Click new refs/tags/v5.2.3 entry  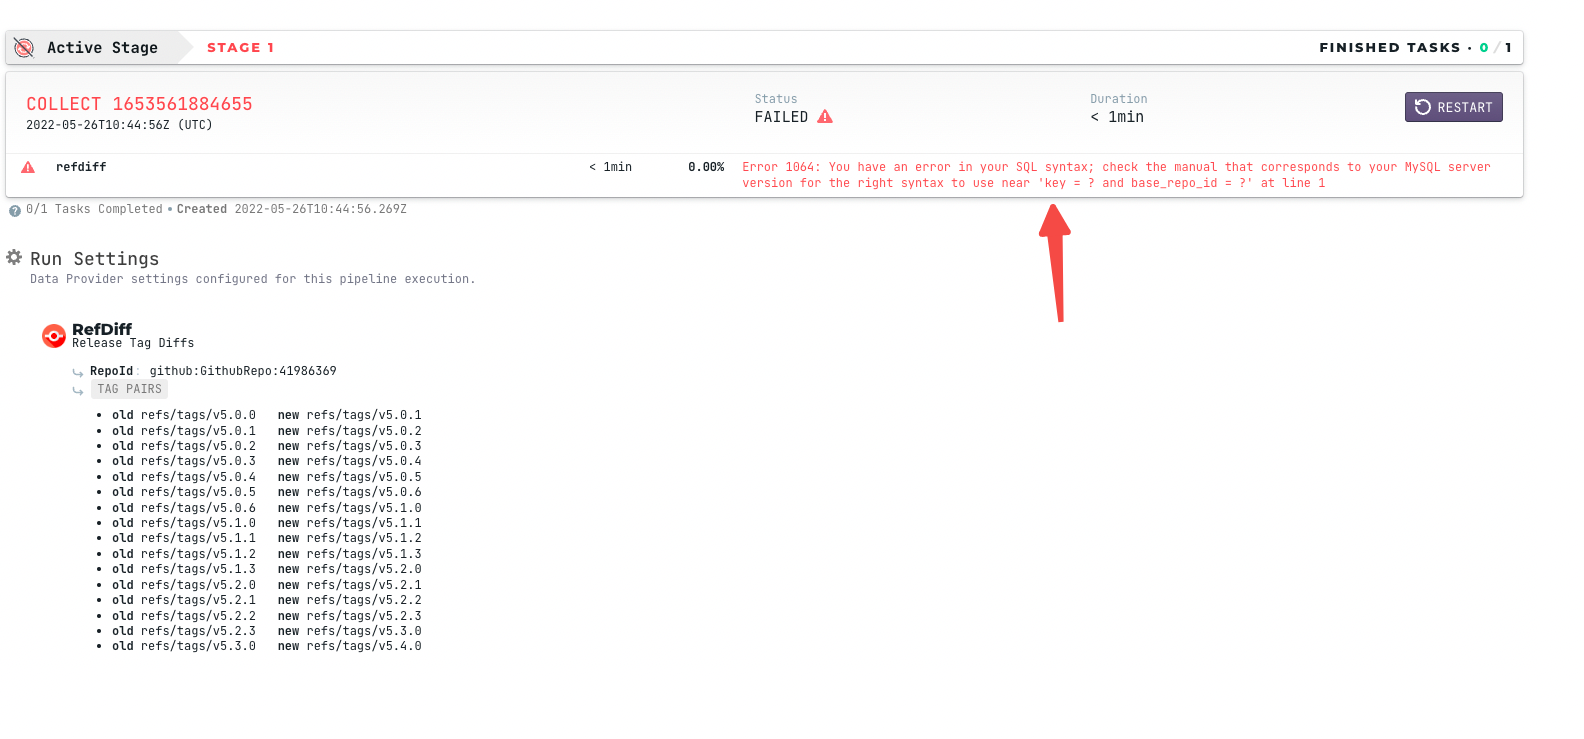click(350, 616)
